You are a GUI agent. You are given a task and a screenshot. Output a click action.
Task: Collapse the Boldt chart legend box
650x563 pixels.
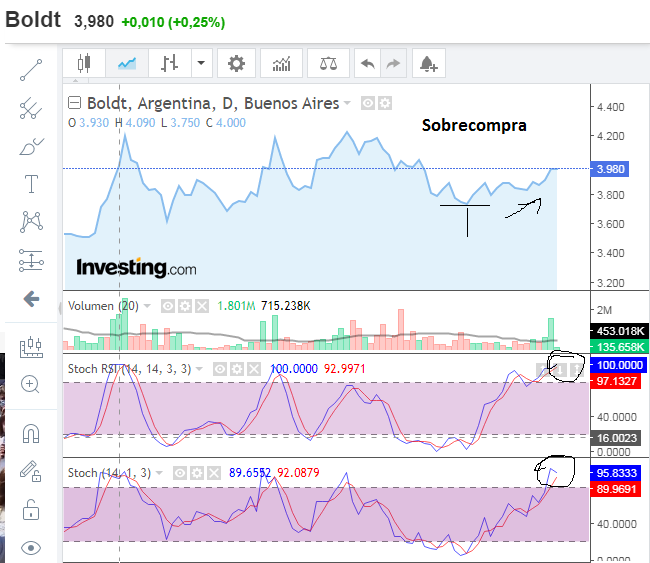pos(75,103)
